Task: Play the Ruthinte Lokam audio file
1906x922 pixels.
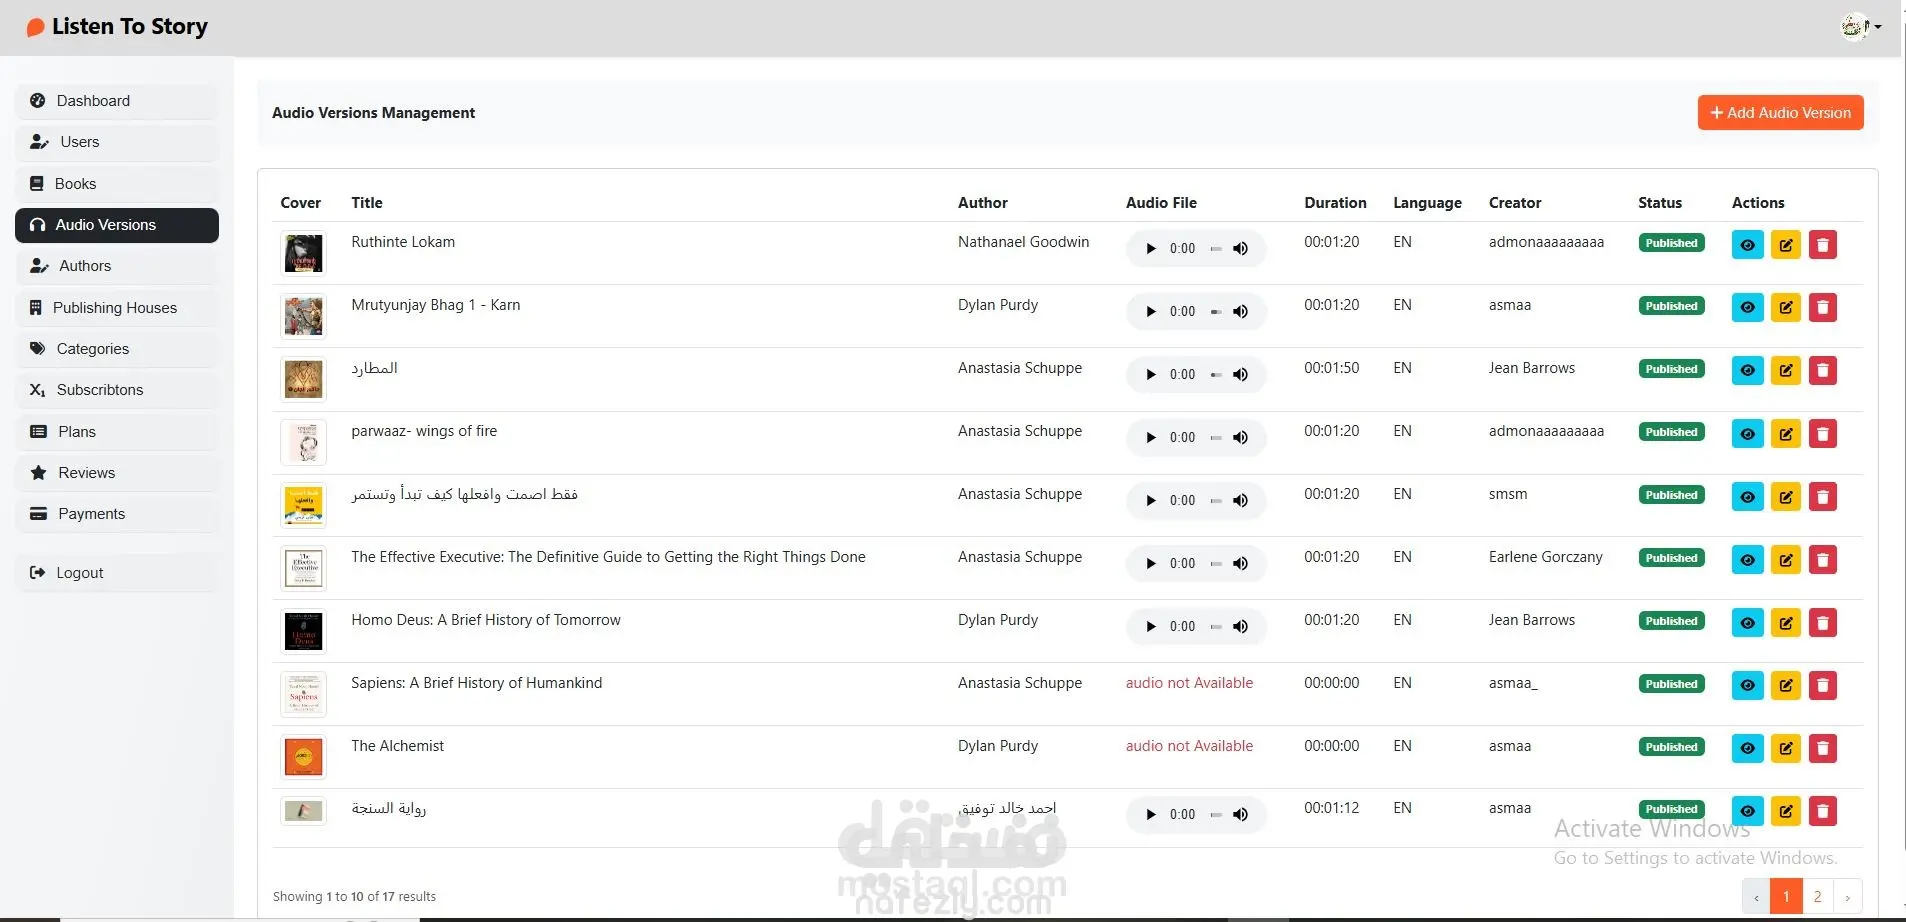Action: [x=1151, y=249]
